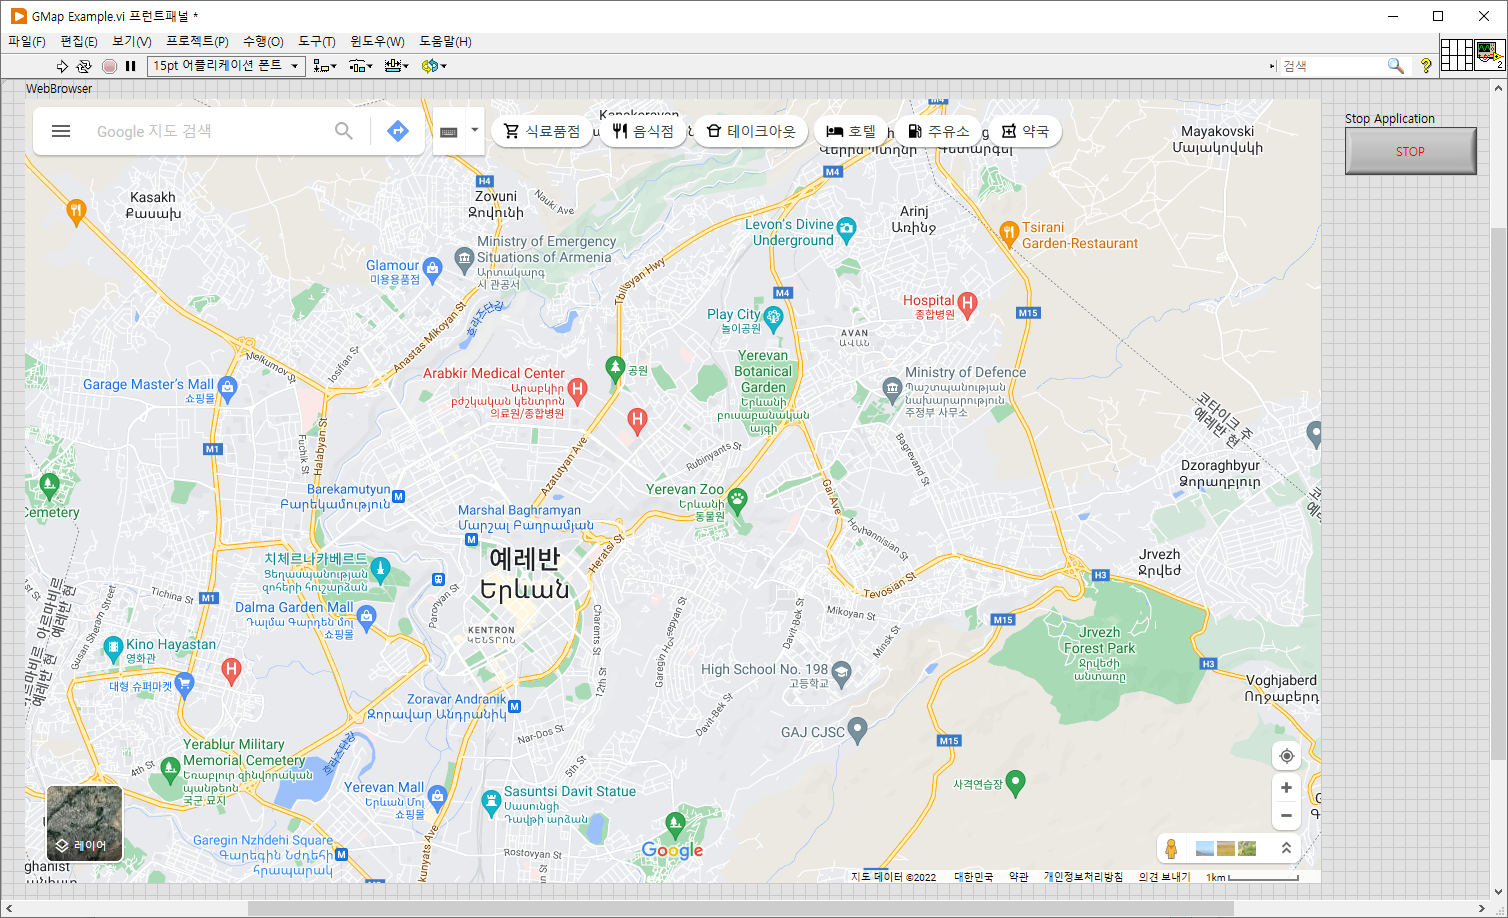Click the VI connector pane icon
Viewport: 1508px width, 918px height.
(1457, 54)
